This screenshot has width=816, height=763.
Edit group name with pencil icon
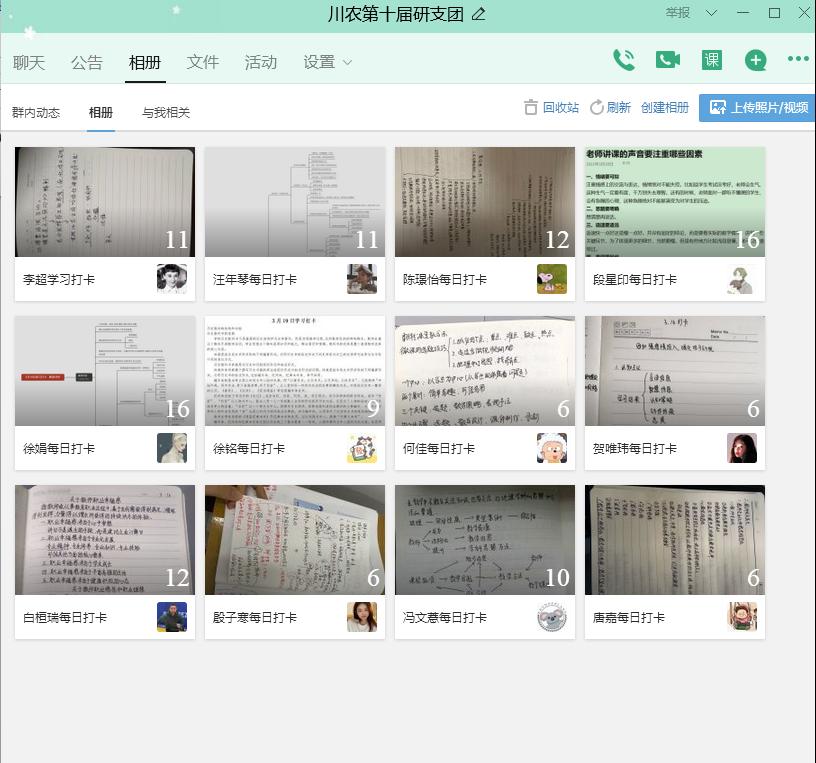479,14
